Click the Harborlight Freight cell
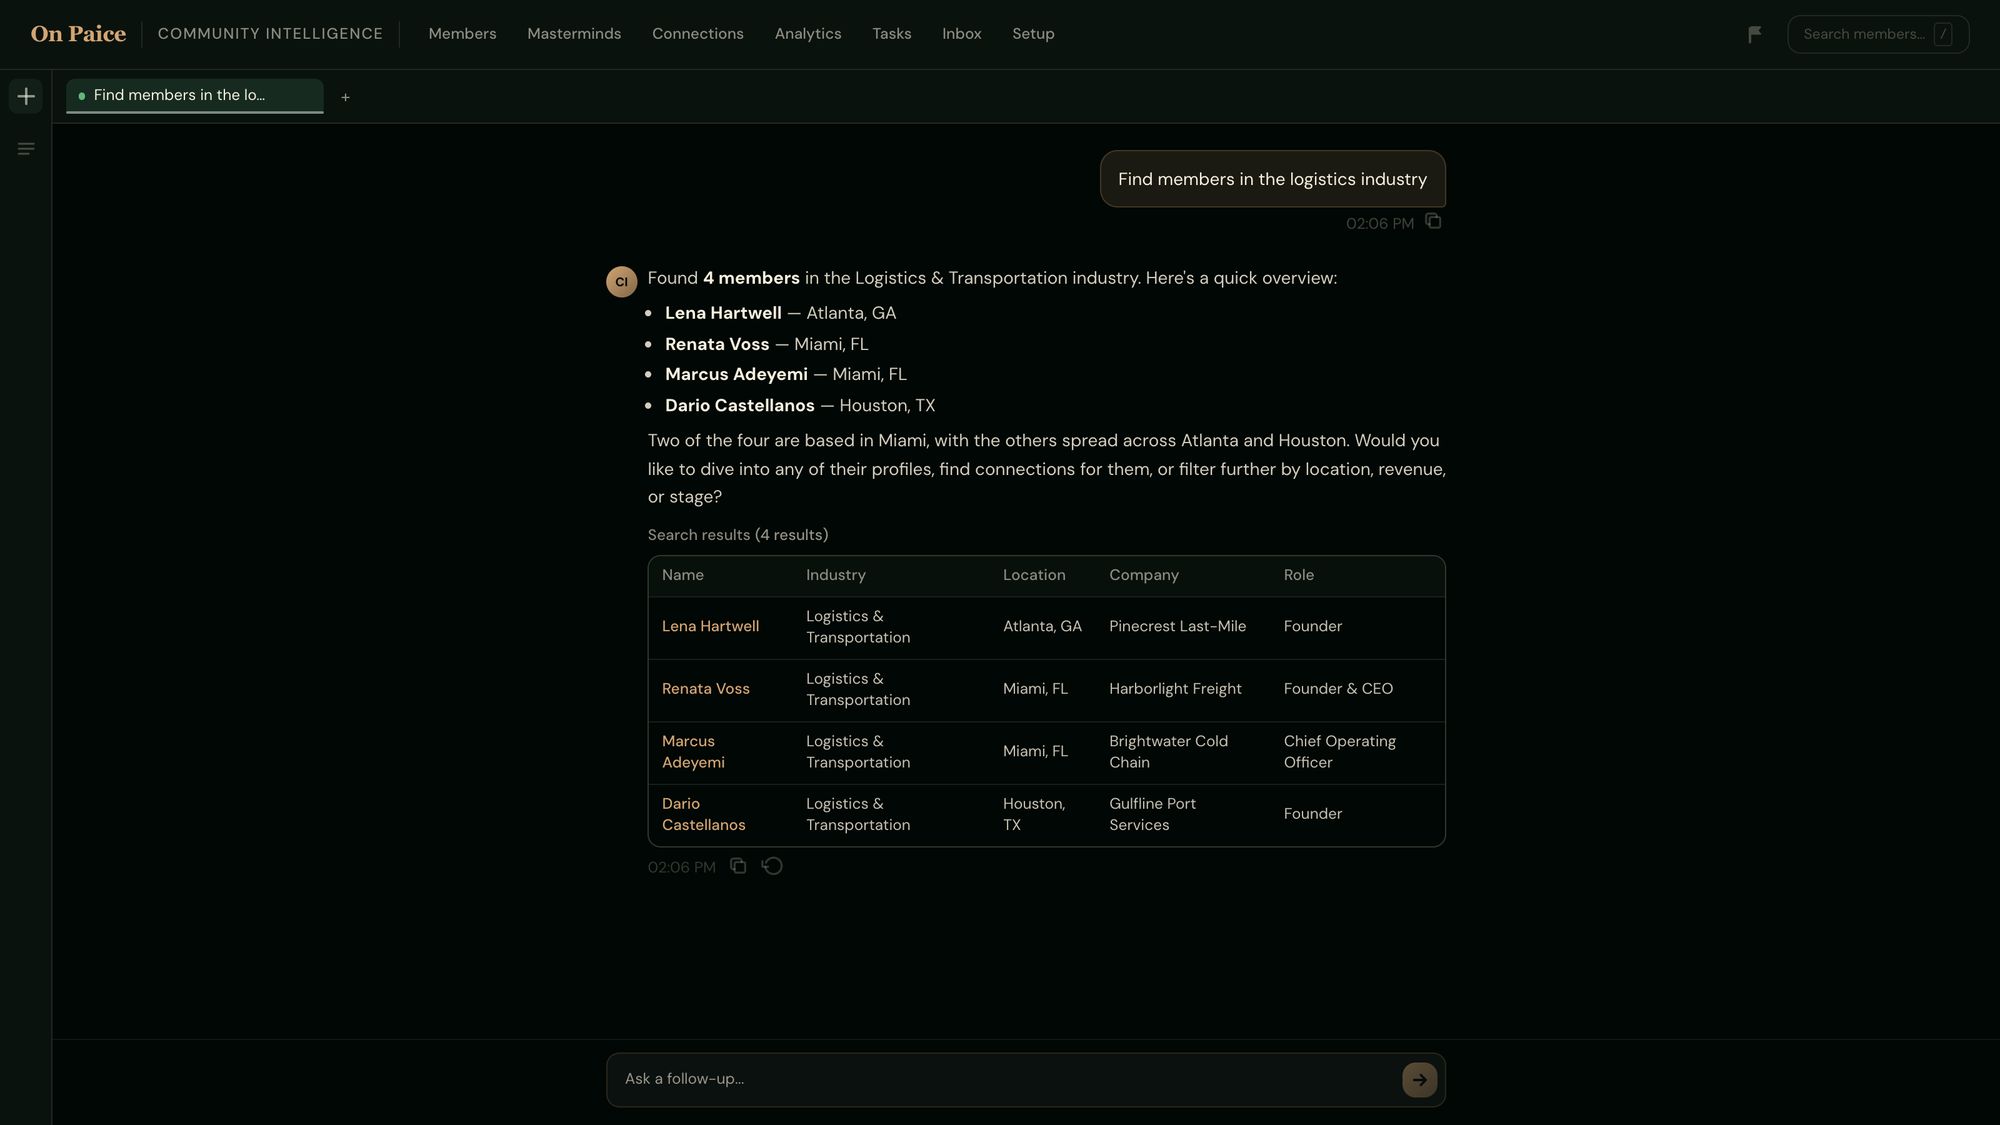Viewport: 2000px width, 1125px height. tap(1175, 689)
